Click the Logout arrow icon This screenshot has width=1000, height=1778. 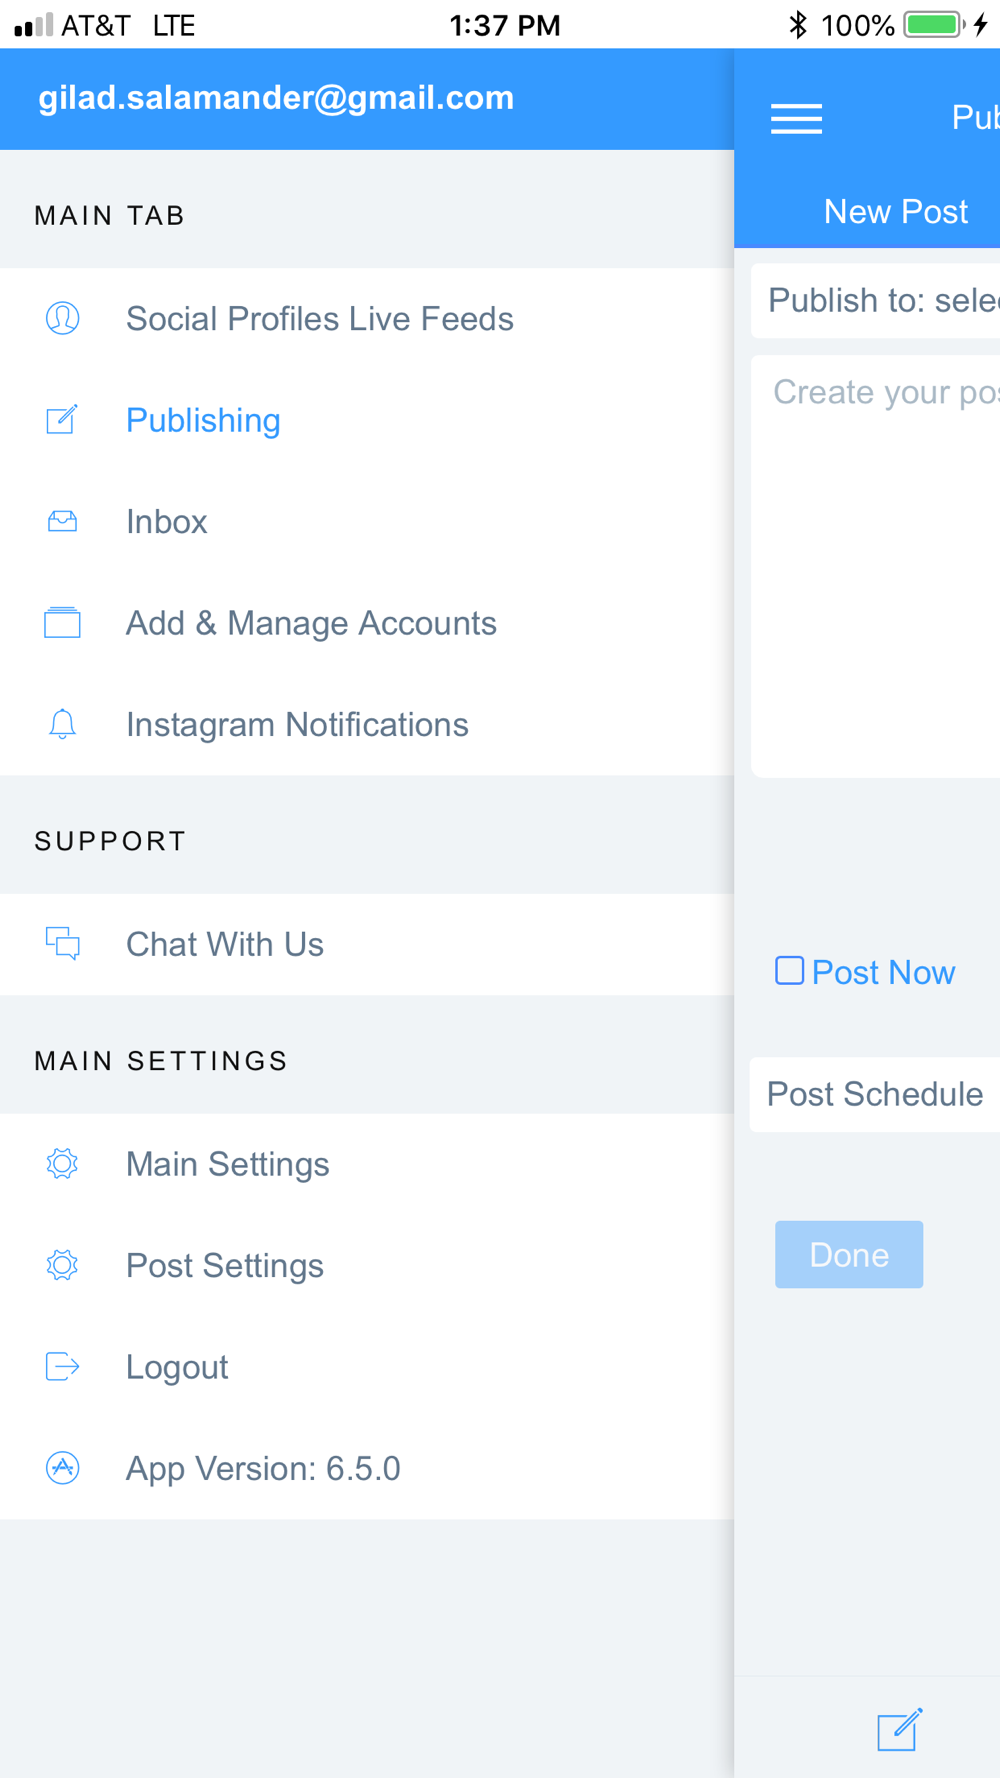pos(62,1366)
